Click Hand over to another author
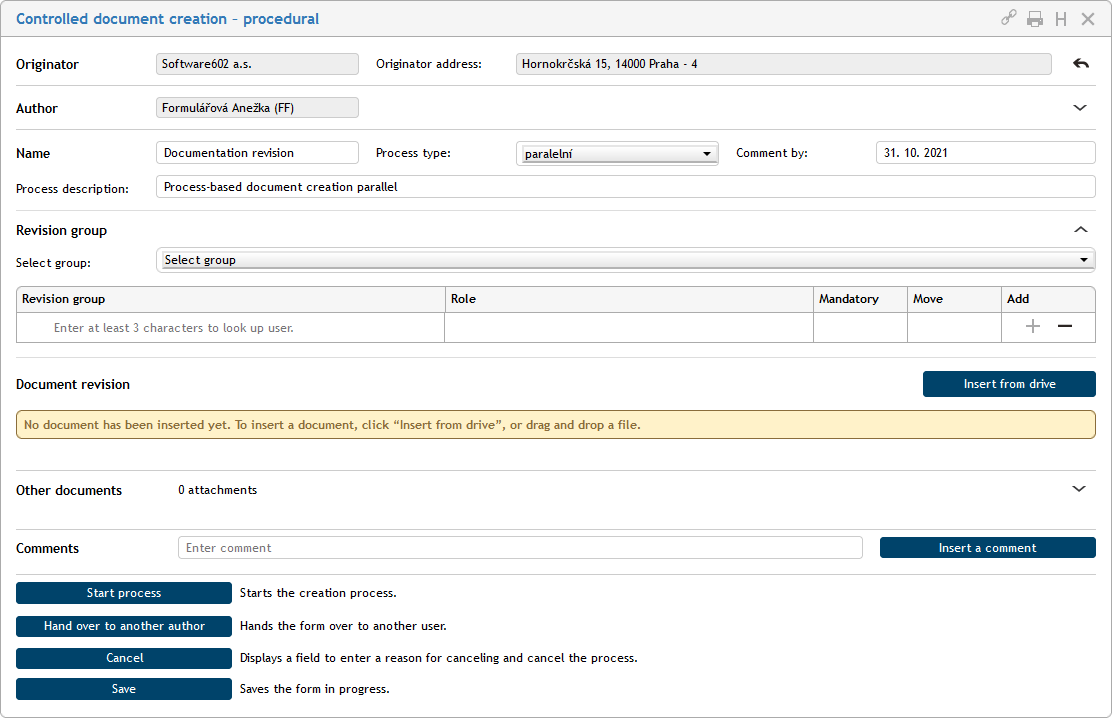Viewport: 1112px width, 718px height. [x=124, y=626]
